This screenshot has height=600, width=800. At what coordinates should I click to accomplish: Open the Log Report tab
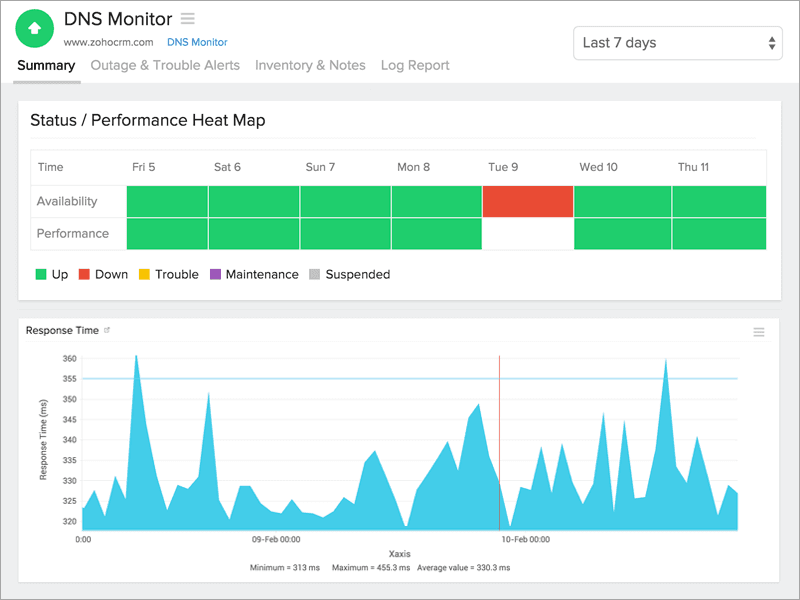(415, 66)
